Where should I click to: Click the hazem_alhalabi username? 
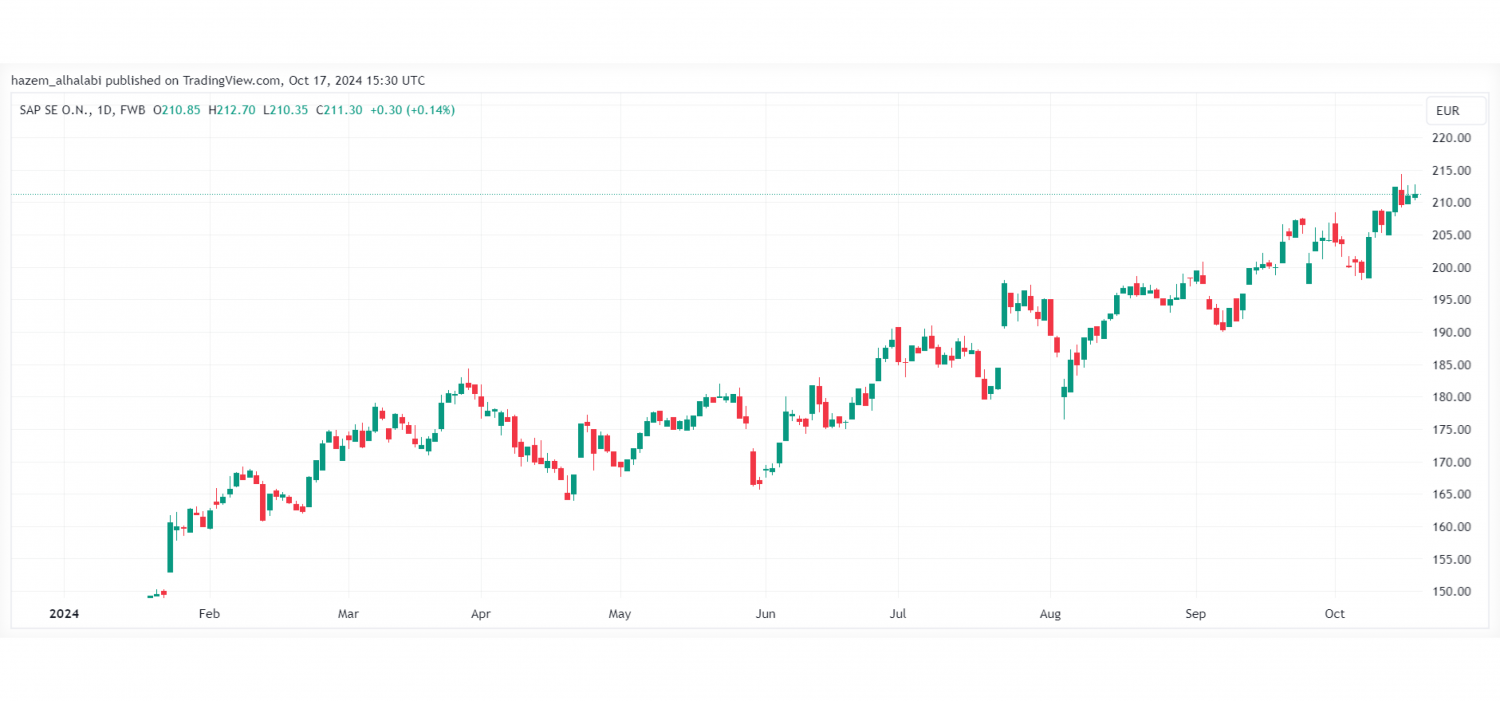[x=57, y=81]
